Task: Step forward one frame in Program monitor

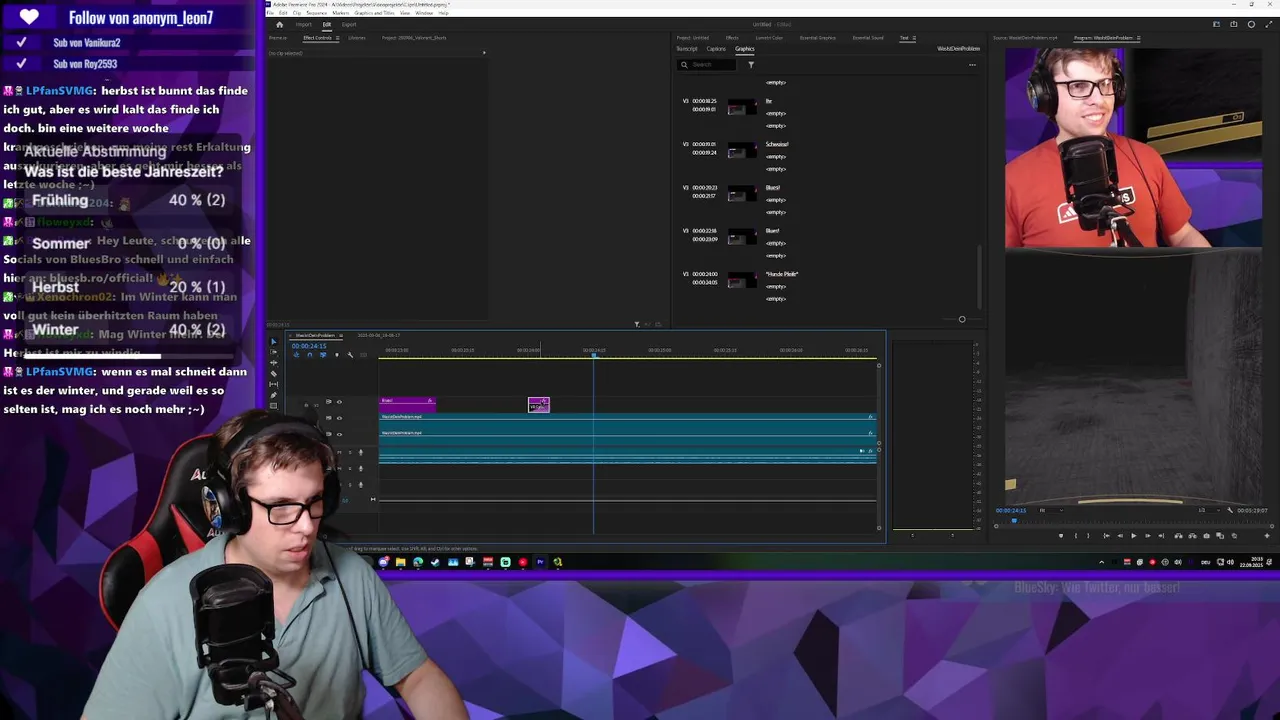Action: tap(1148, 535)
